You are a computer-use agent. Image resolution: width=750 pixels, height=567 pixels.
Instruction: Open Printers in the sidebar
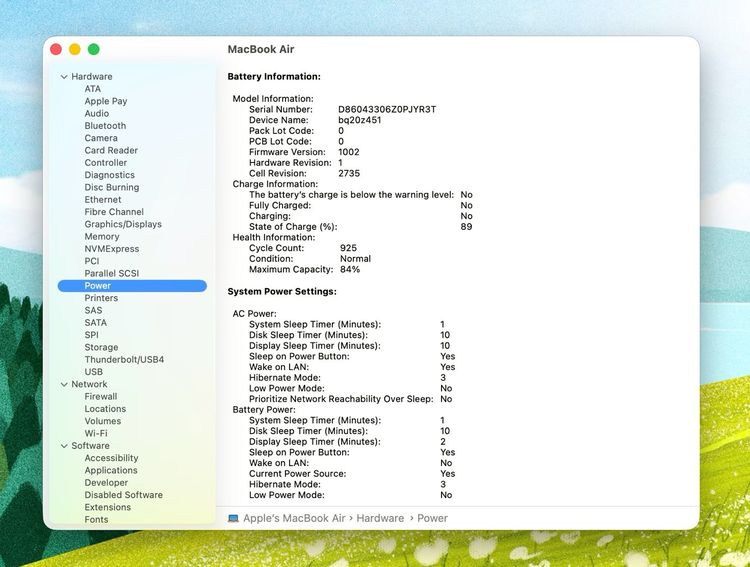(101, 298)
